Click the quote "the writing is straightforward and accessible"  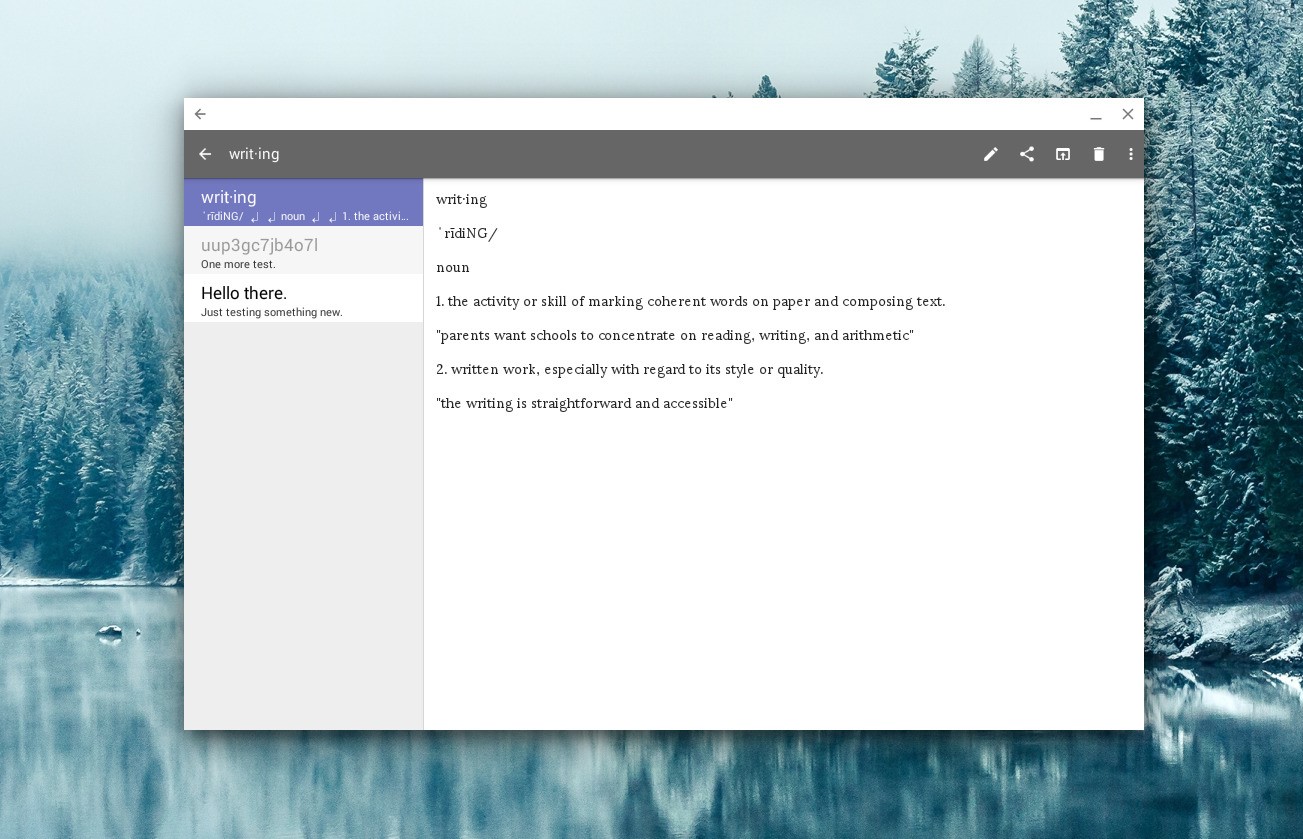[x=585, y=404]
